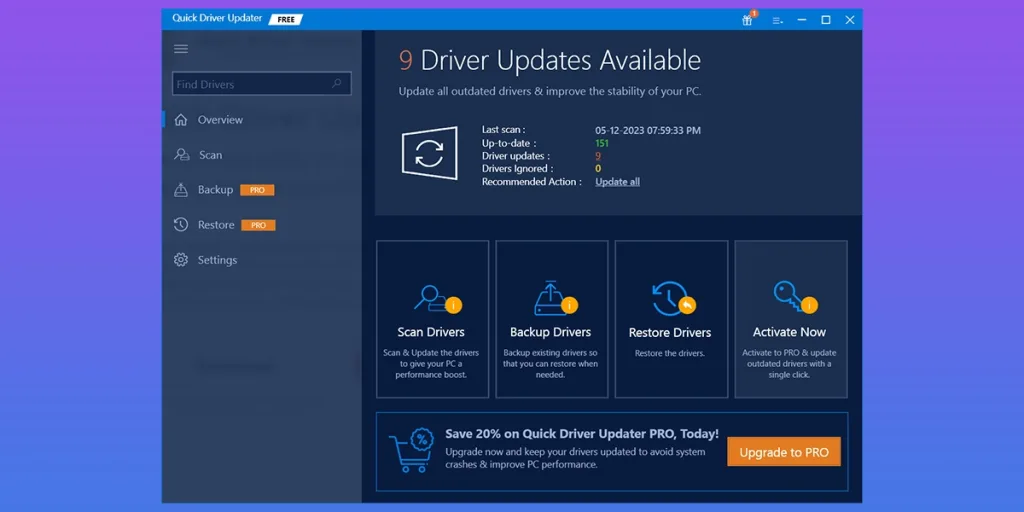The width and height of the screenshot is (1024, 512).
Task: Select Overview in the sidebar
Action: [220, 120]
